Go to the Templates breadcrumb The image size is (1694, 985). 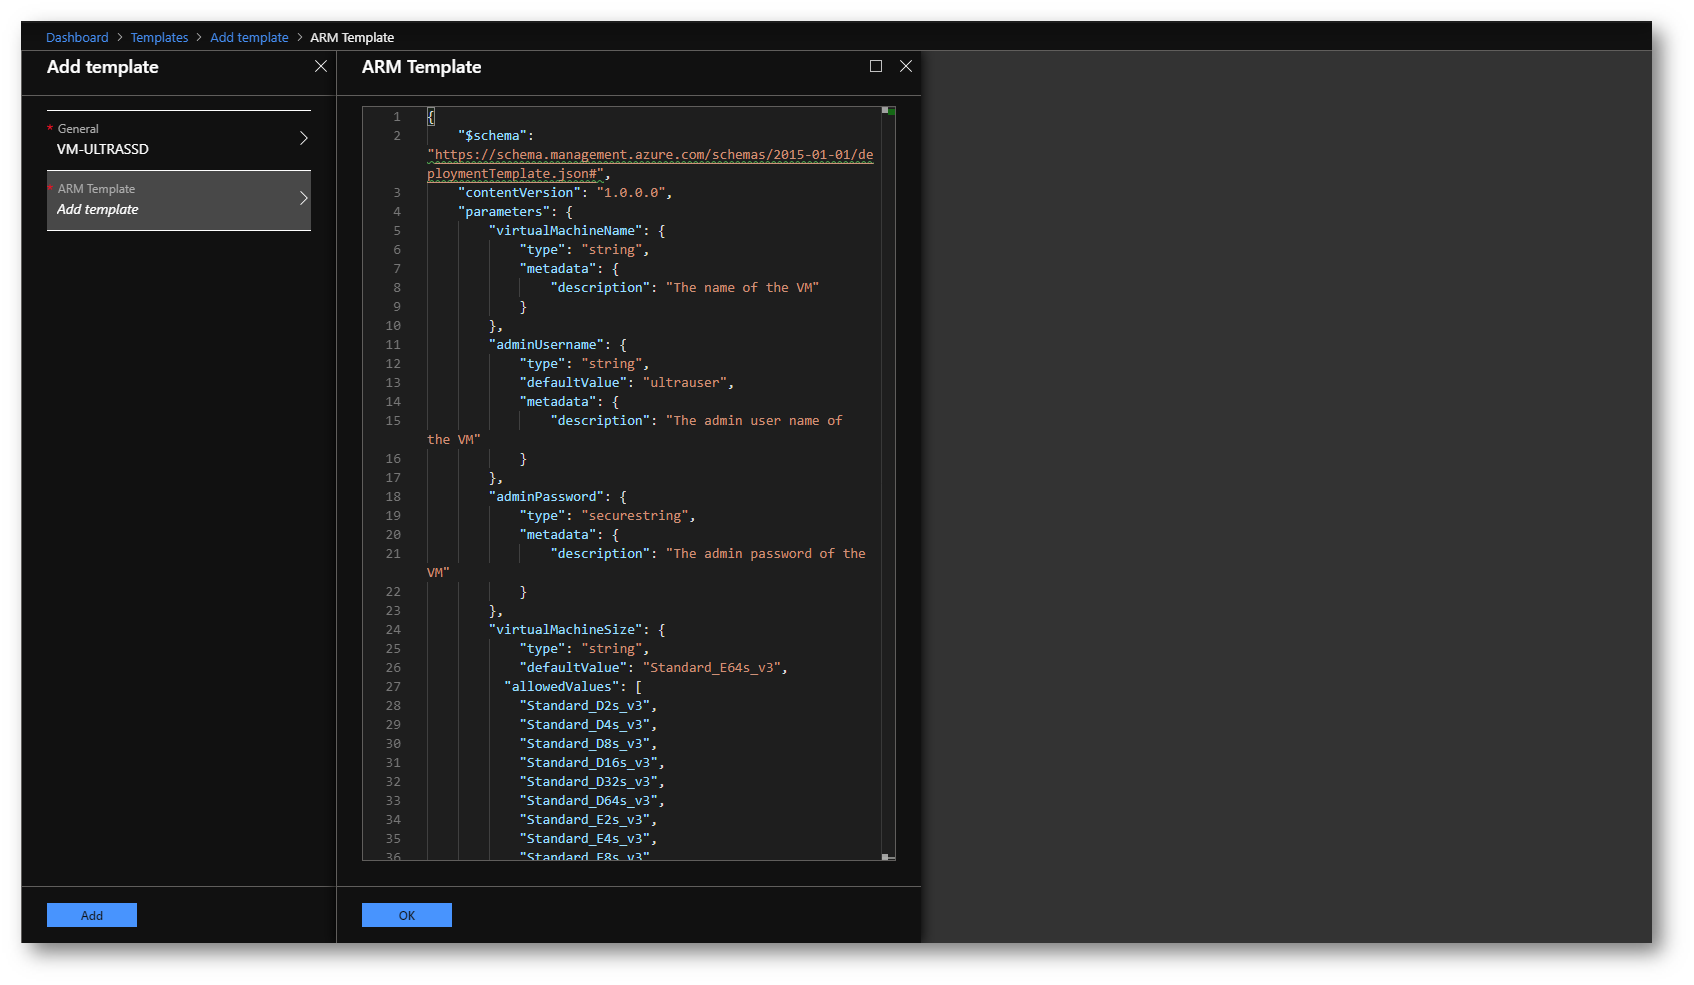(x=159, y=38)
